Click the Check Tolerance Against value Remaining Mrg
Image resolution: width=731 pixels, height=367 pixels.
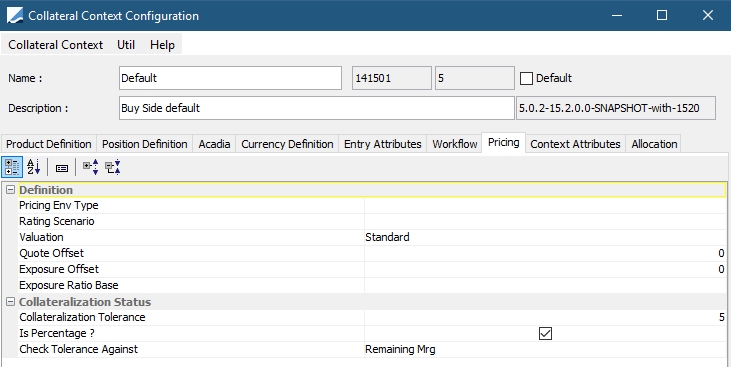(x=400, y=349)
